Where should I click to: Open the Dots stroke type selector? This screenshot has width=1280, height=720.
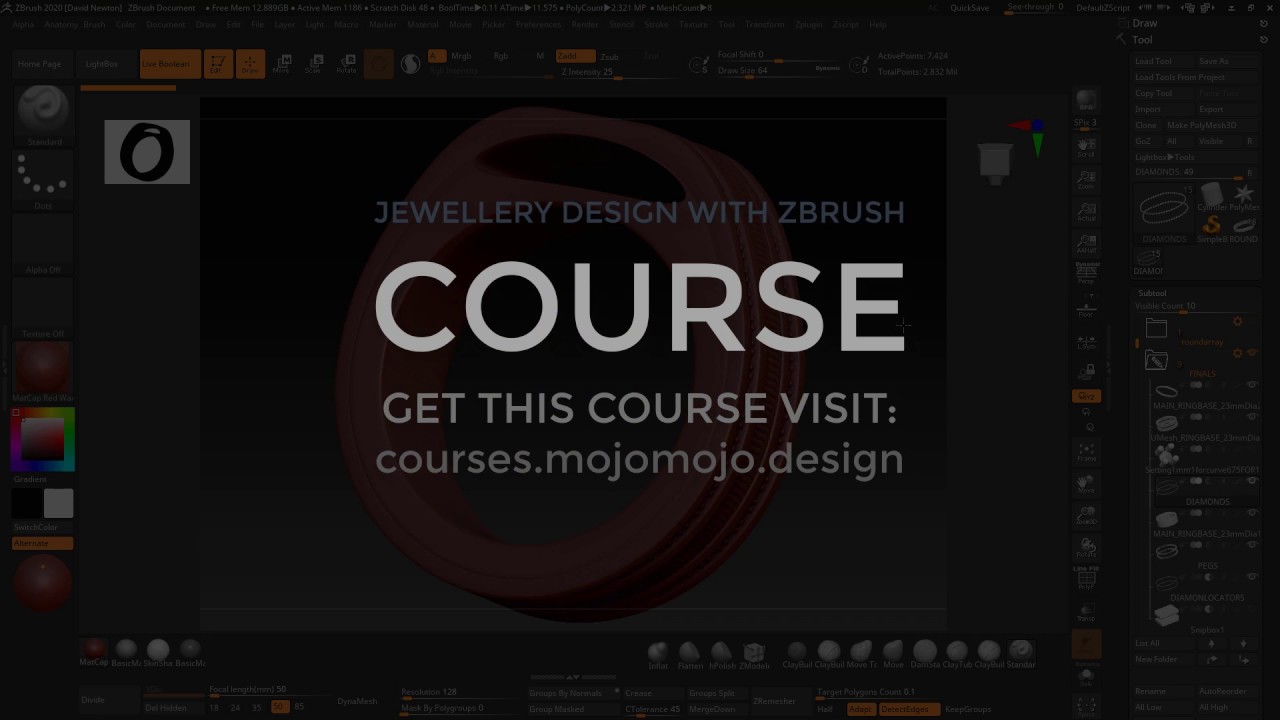coord(43,180)
